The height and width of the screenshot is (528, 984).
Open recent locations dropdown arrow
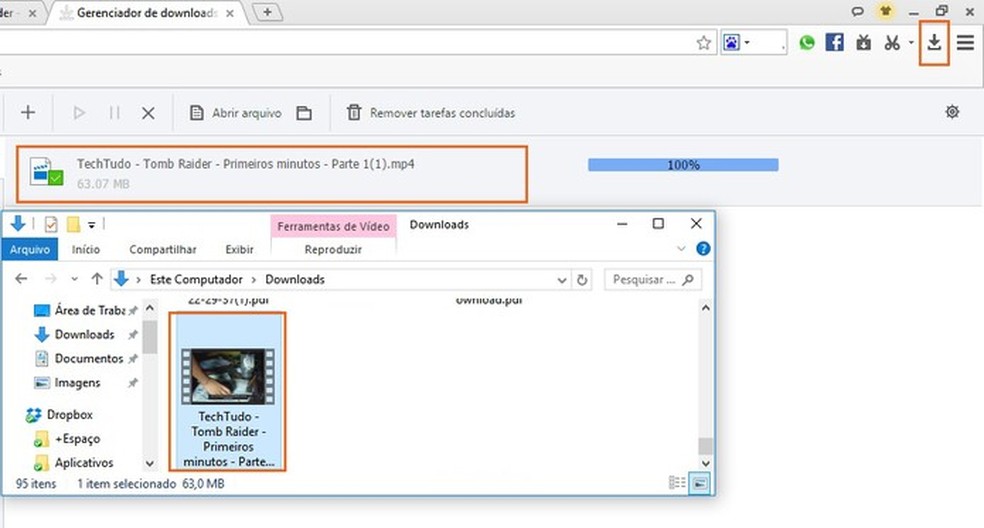point(74,279)
